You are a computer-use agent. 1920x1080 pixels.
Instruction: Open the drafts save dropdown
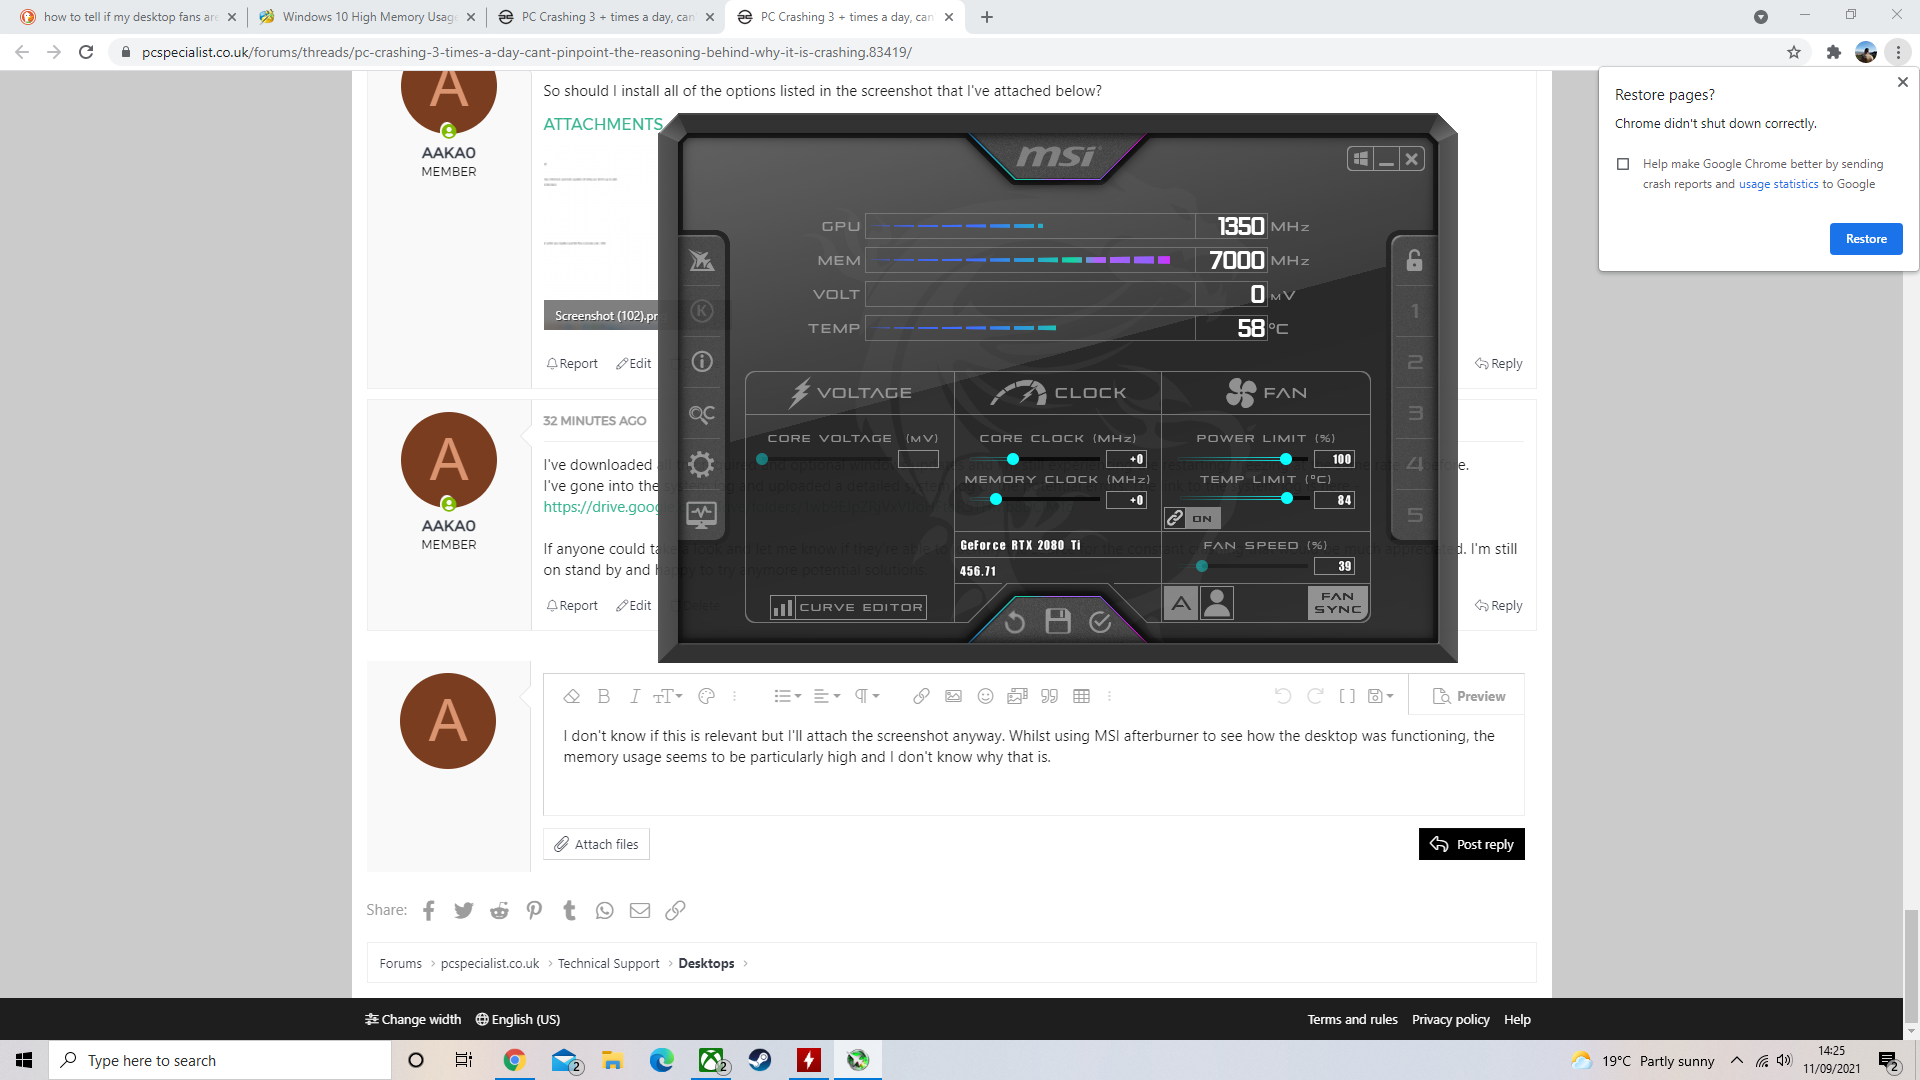point(1380,696)
